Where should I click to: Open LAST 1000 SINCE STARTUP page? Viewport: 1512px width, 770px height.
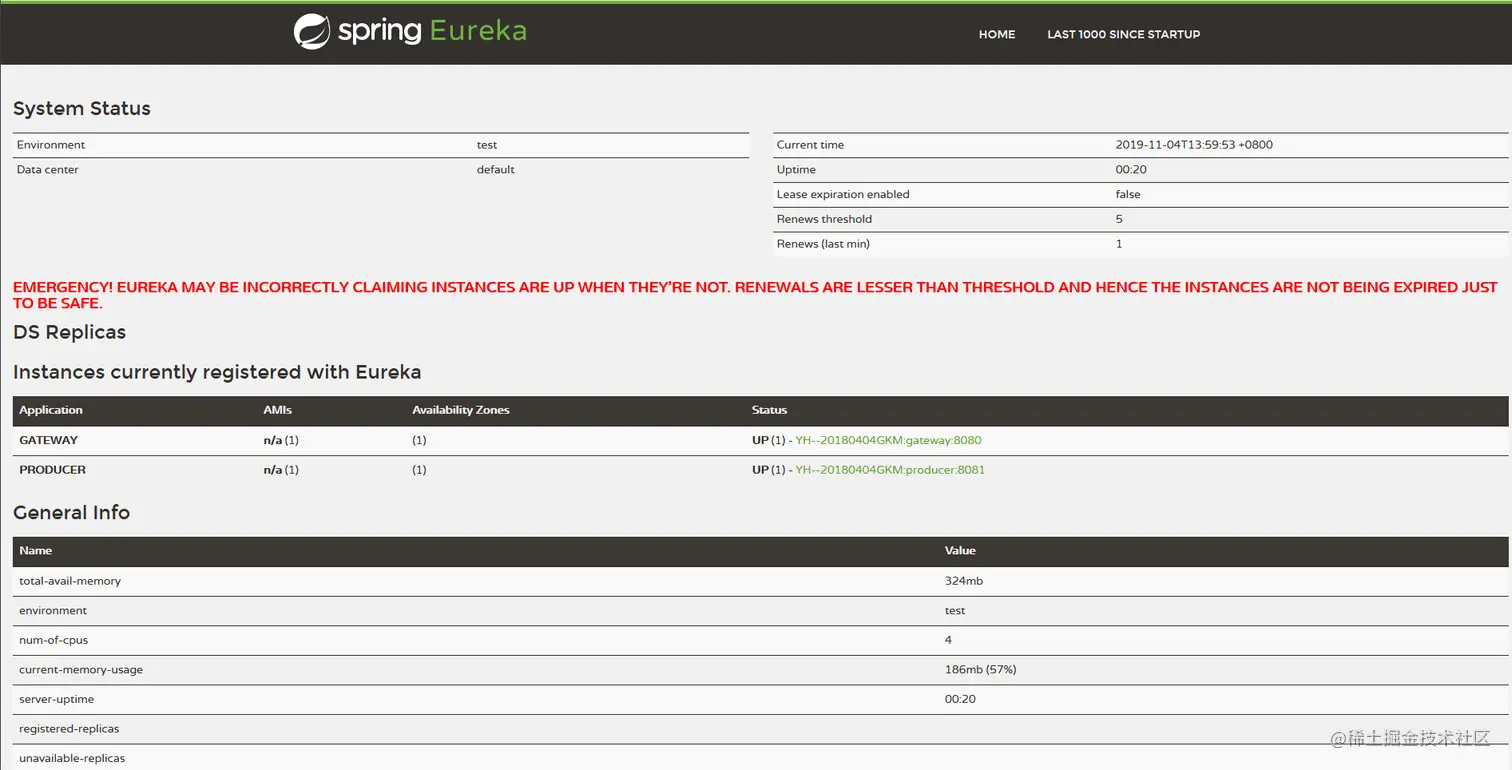pos(1123,34)
